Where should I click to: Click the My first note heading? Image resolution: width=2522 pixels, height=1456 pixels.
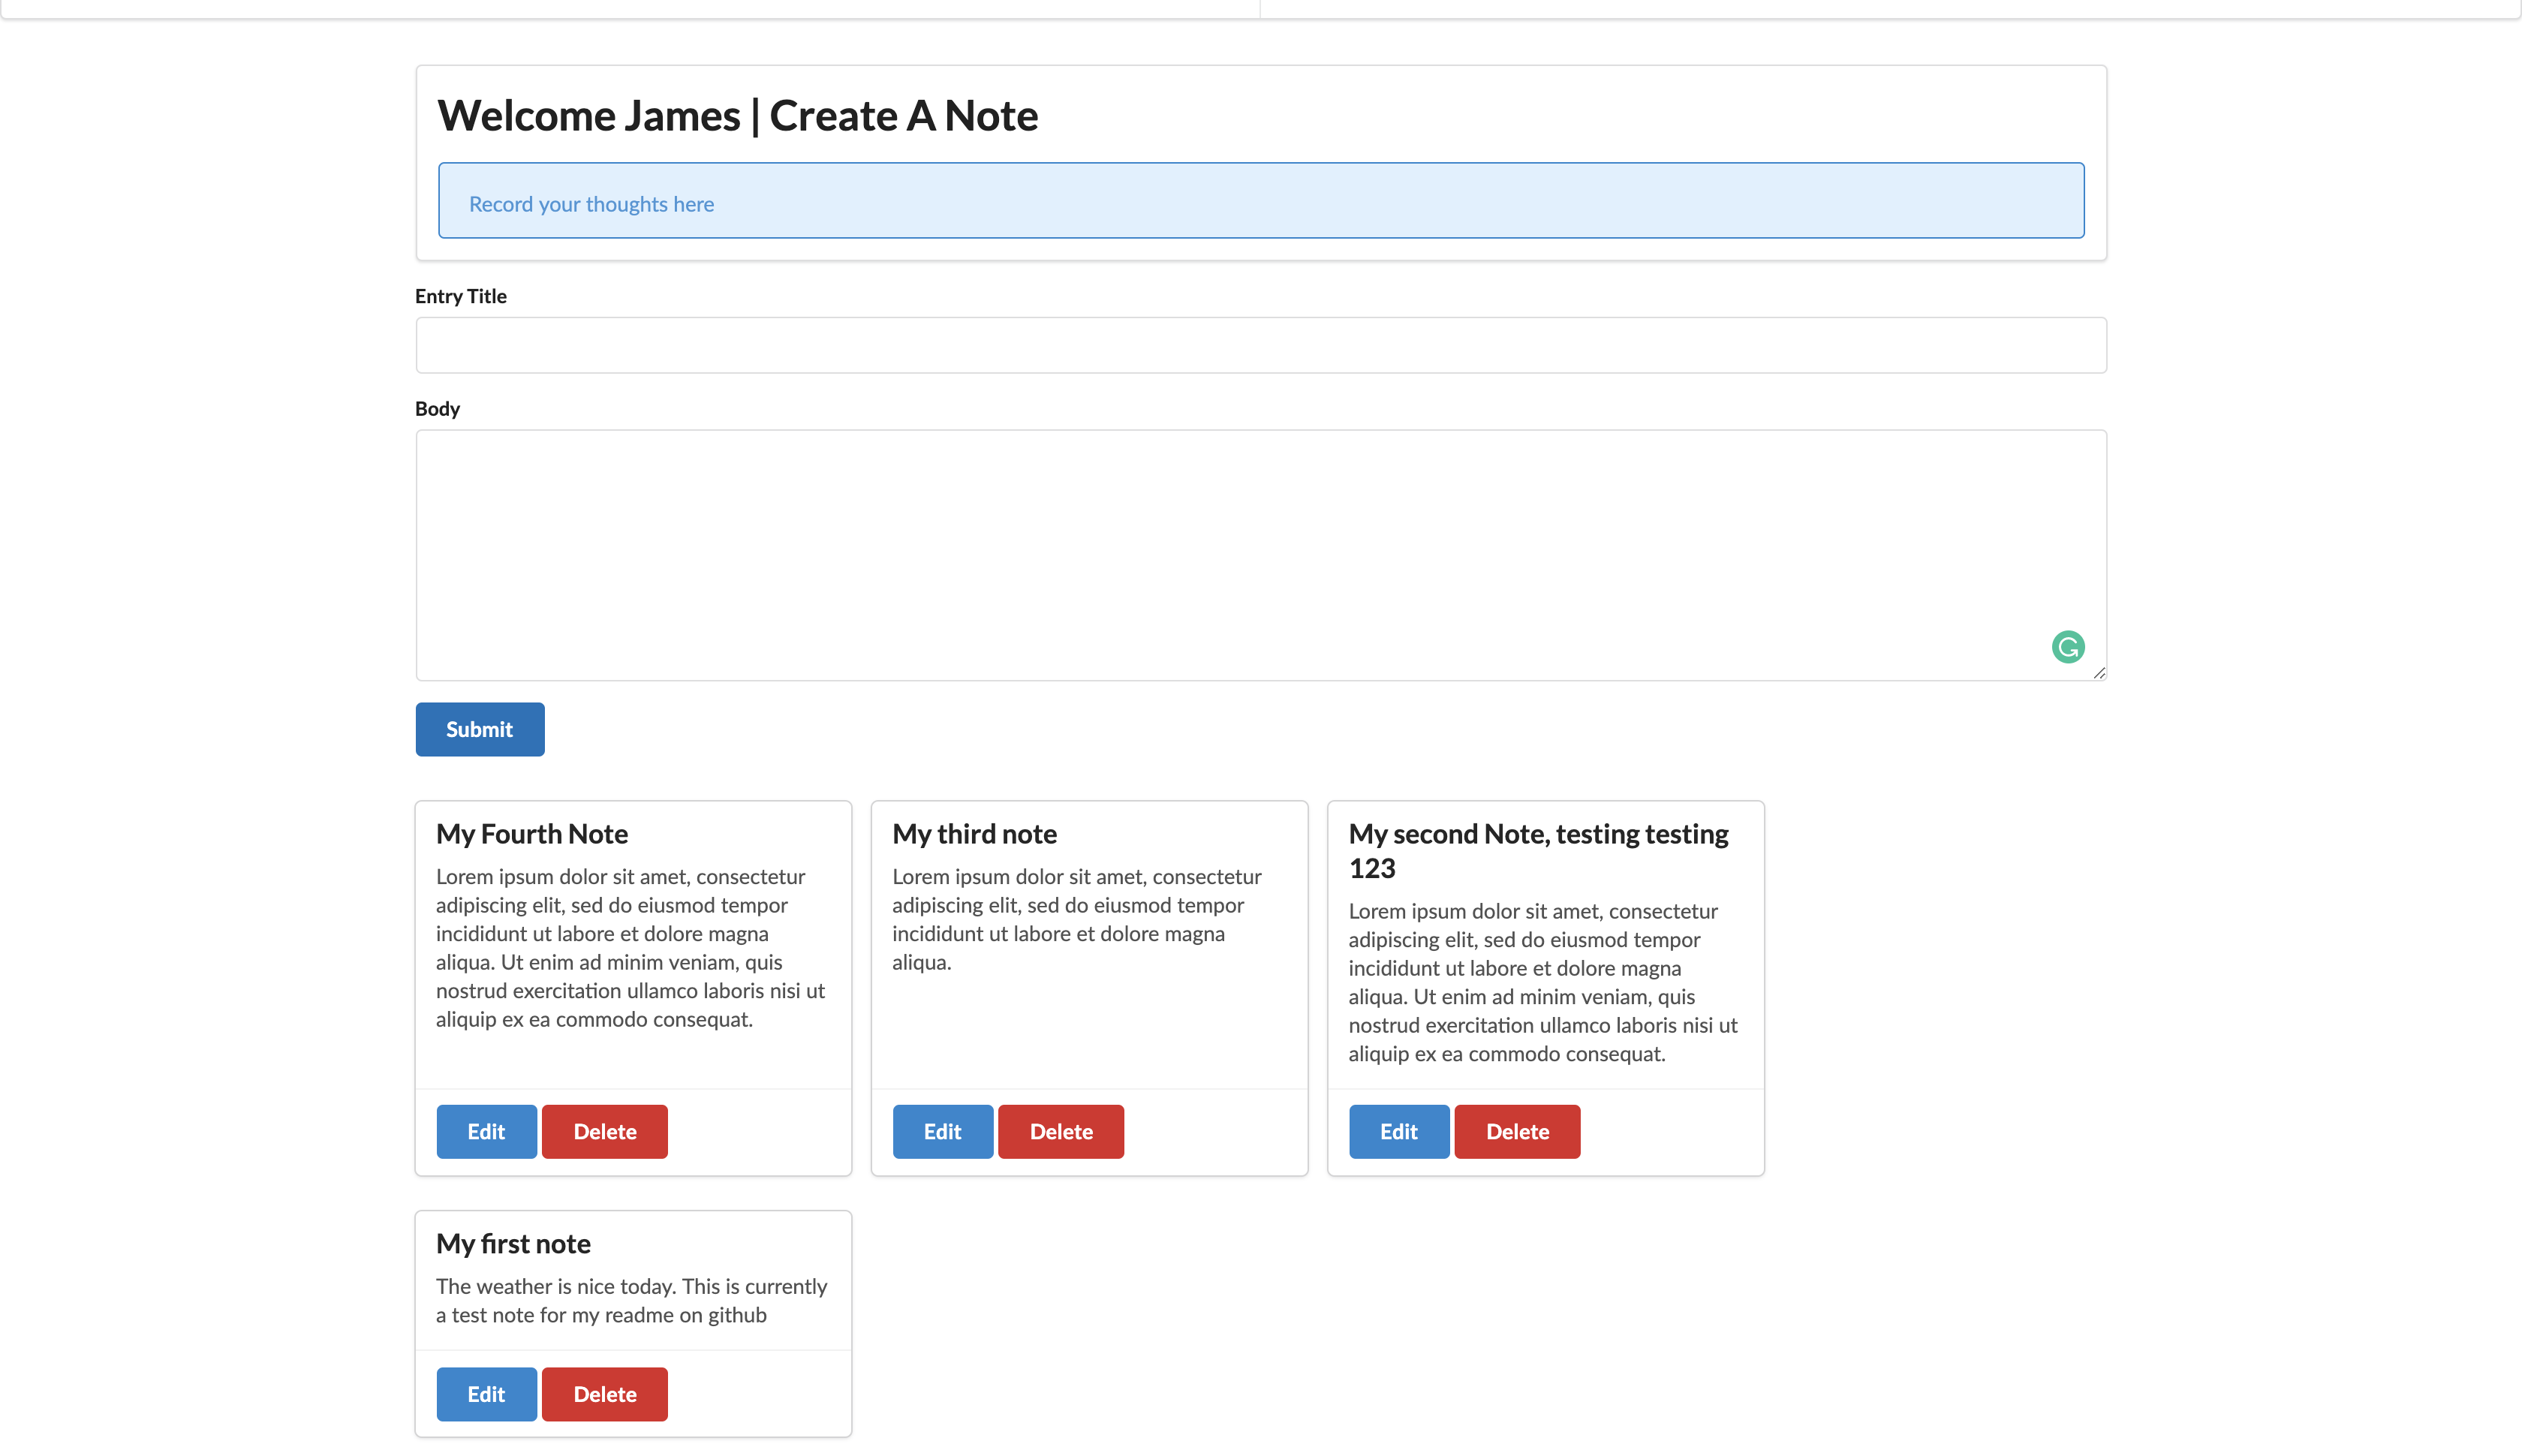[513, 1244]
